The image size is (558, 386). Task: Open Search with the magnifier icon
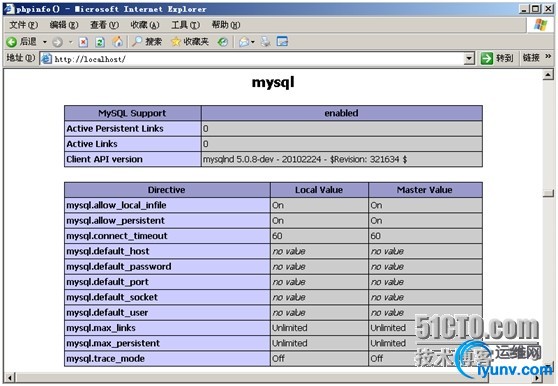137,42
